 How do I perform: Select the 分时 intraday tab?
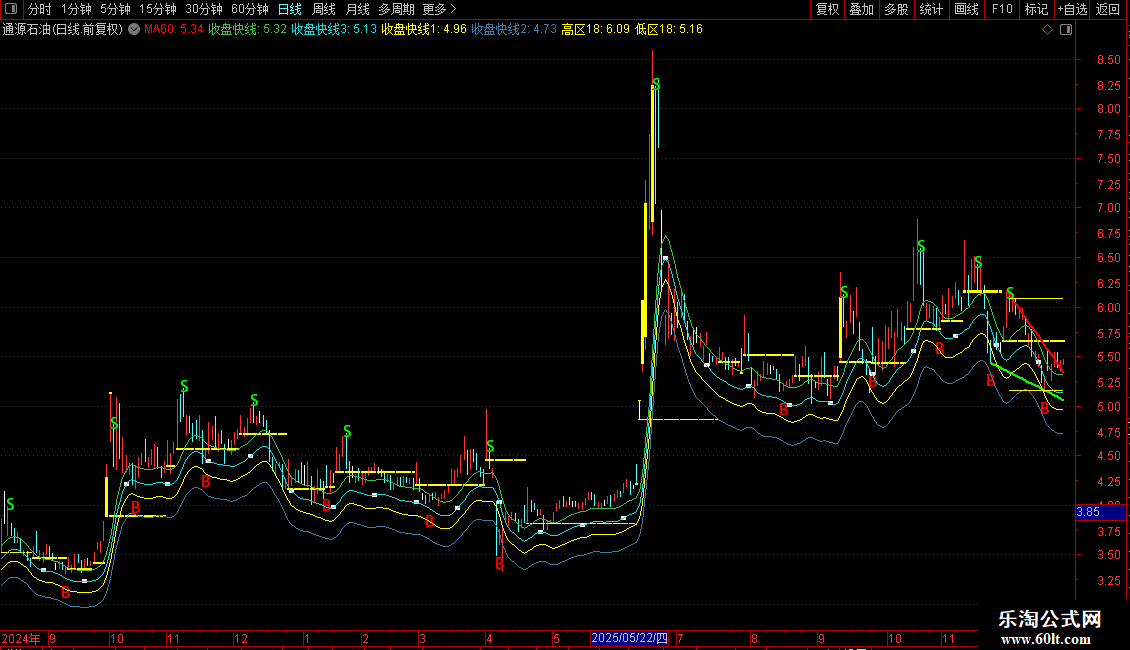pyautogui.click(x=39, y=9)
